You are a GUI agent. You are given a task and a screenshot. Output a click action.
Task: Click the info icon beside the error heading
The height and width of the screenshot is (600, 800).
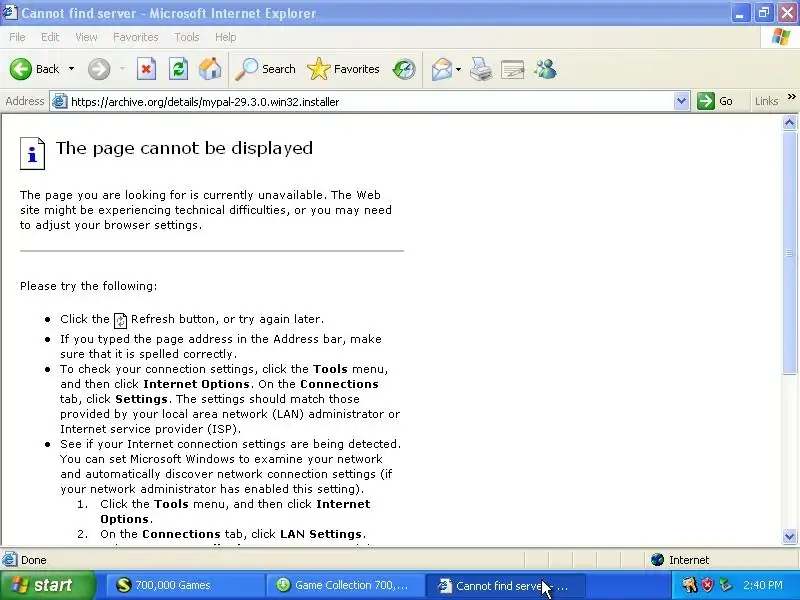32,153
